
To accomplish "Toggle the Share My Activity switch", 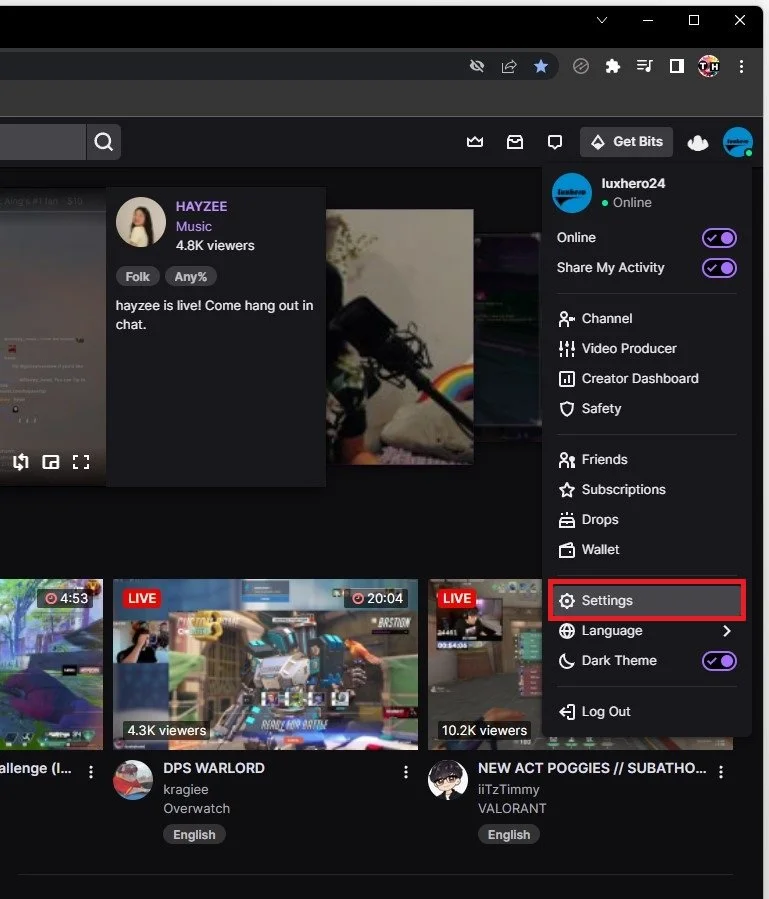I will 719,268.
